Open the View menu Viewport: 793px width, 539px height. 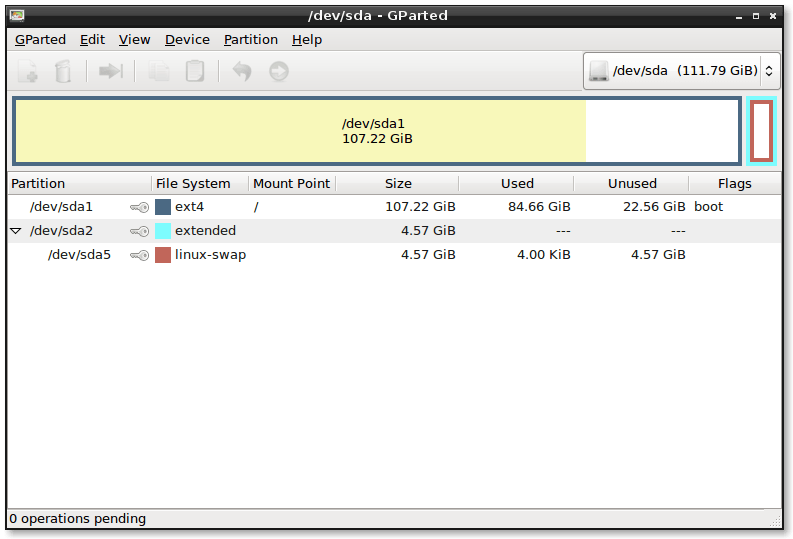[135, 39]
